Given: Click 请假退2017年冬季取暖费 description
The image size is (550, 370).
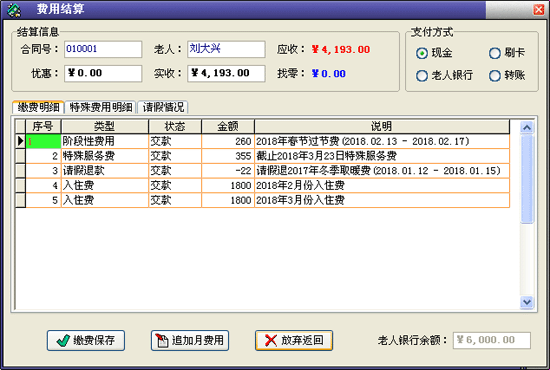Looking at the screenshot, I should click(x=382, y=171).
